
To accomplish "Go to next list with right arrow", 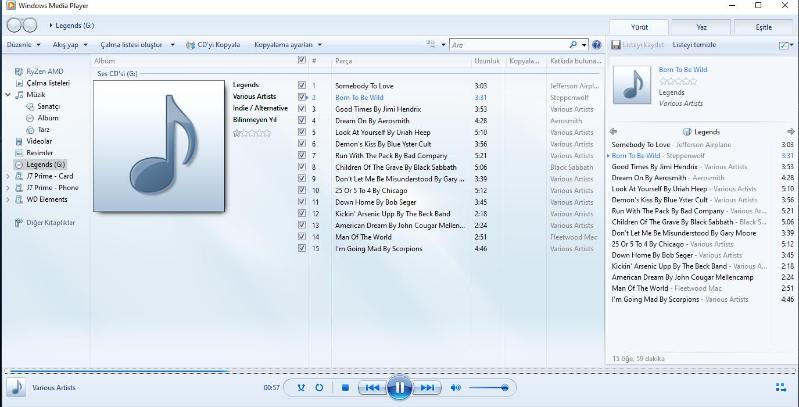I will coord(790,131).
